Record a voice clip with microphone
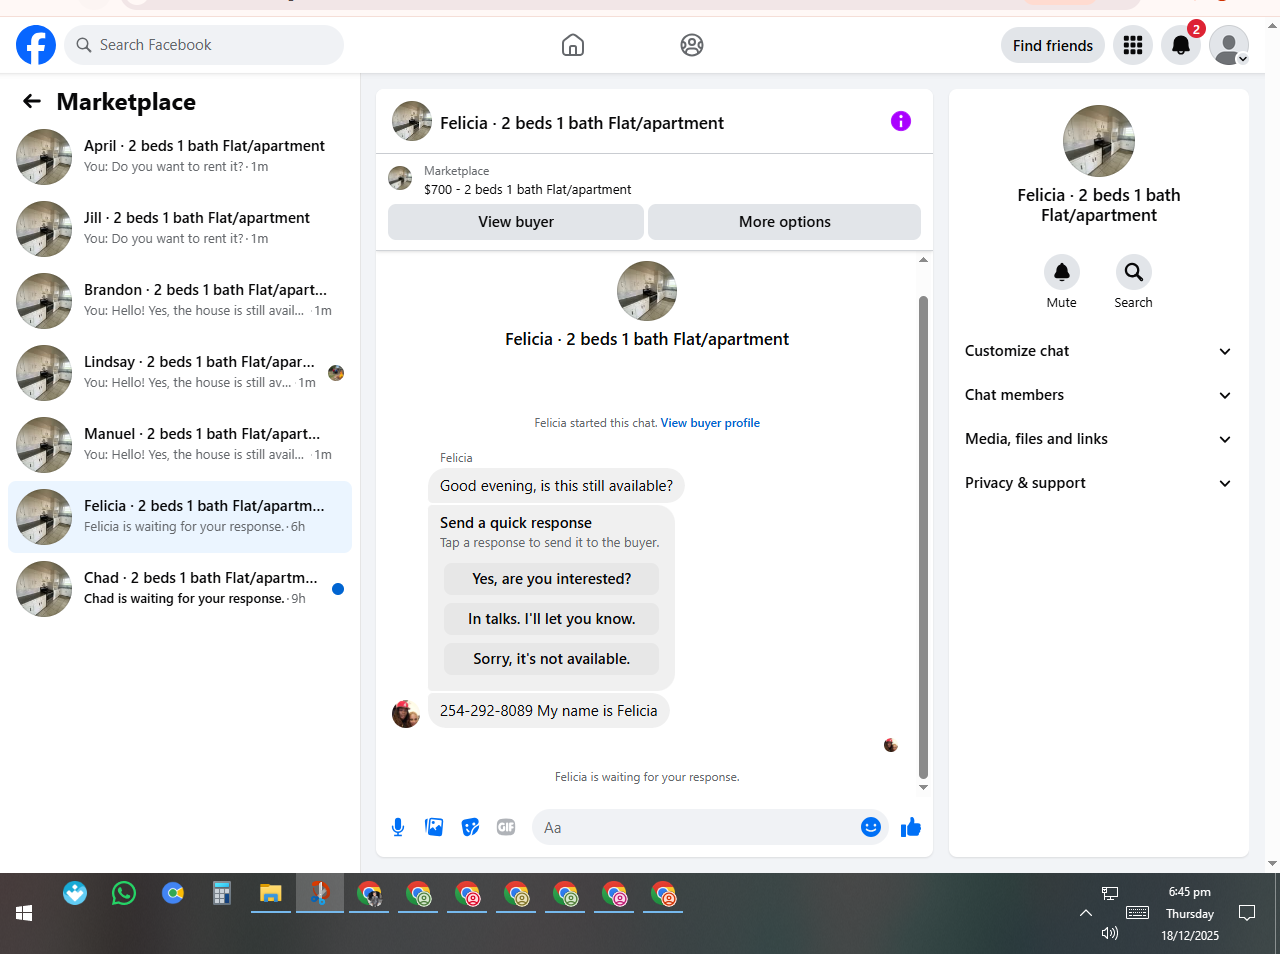This screenshot has width=1280, height=954. pos(398,827)
